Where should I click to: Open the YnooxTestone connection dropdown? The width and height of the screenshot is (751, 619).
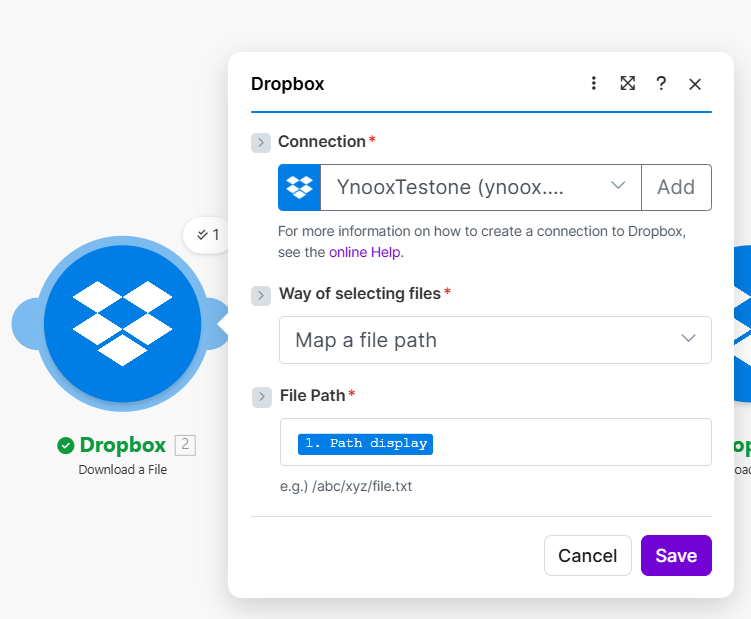click(480, 187)
